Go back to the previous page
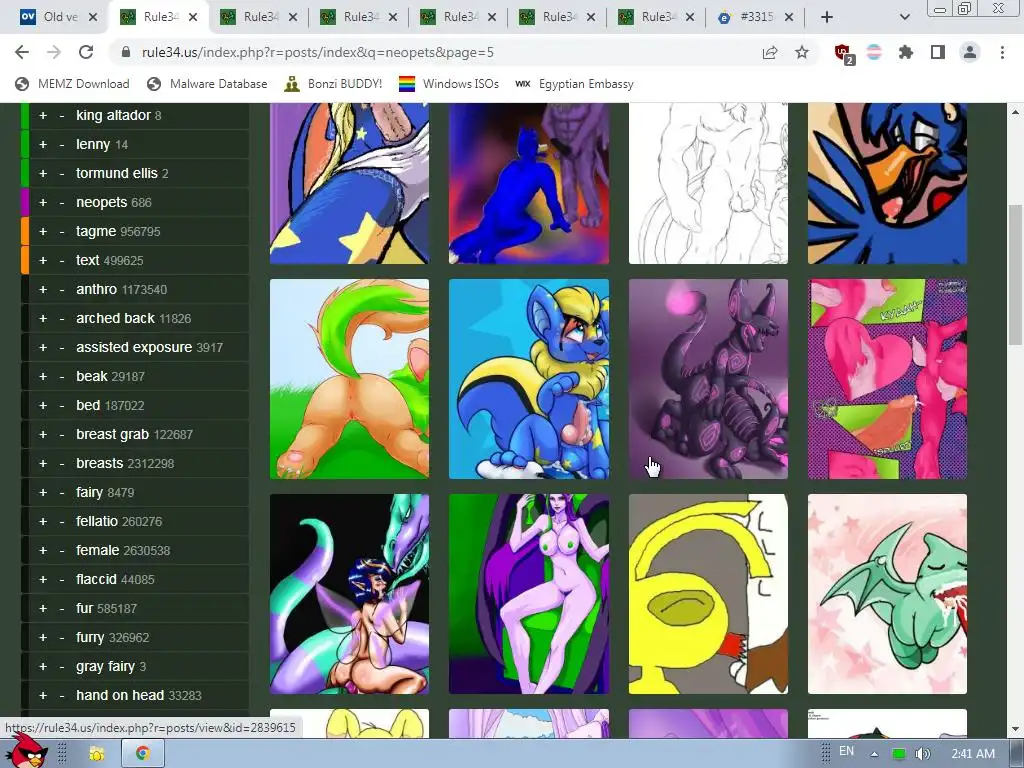This screenshot has height=768, width=1024. (x=22, y=52)
